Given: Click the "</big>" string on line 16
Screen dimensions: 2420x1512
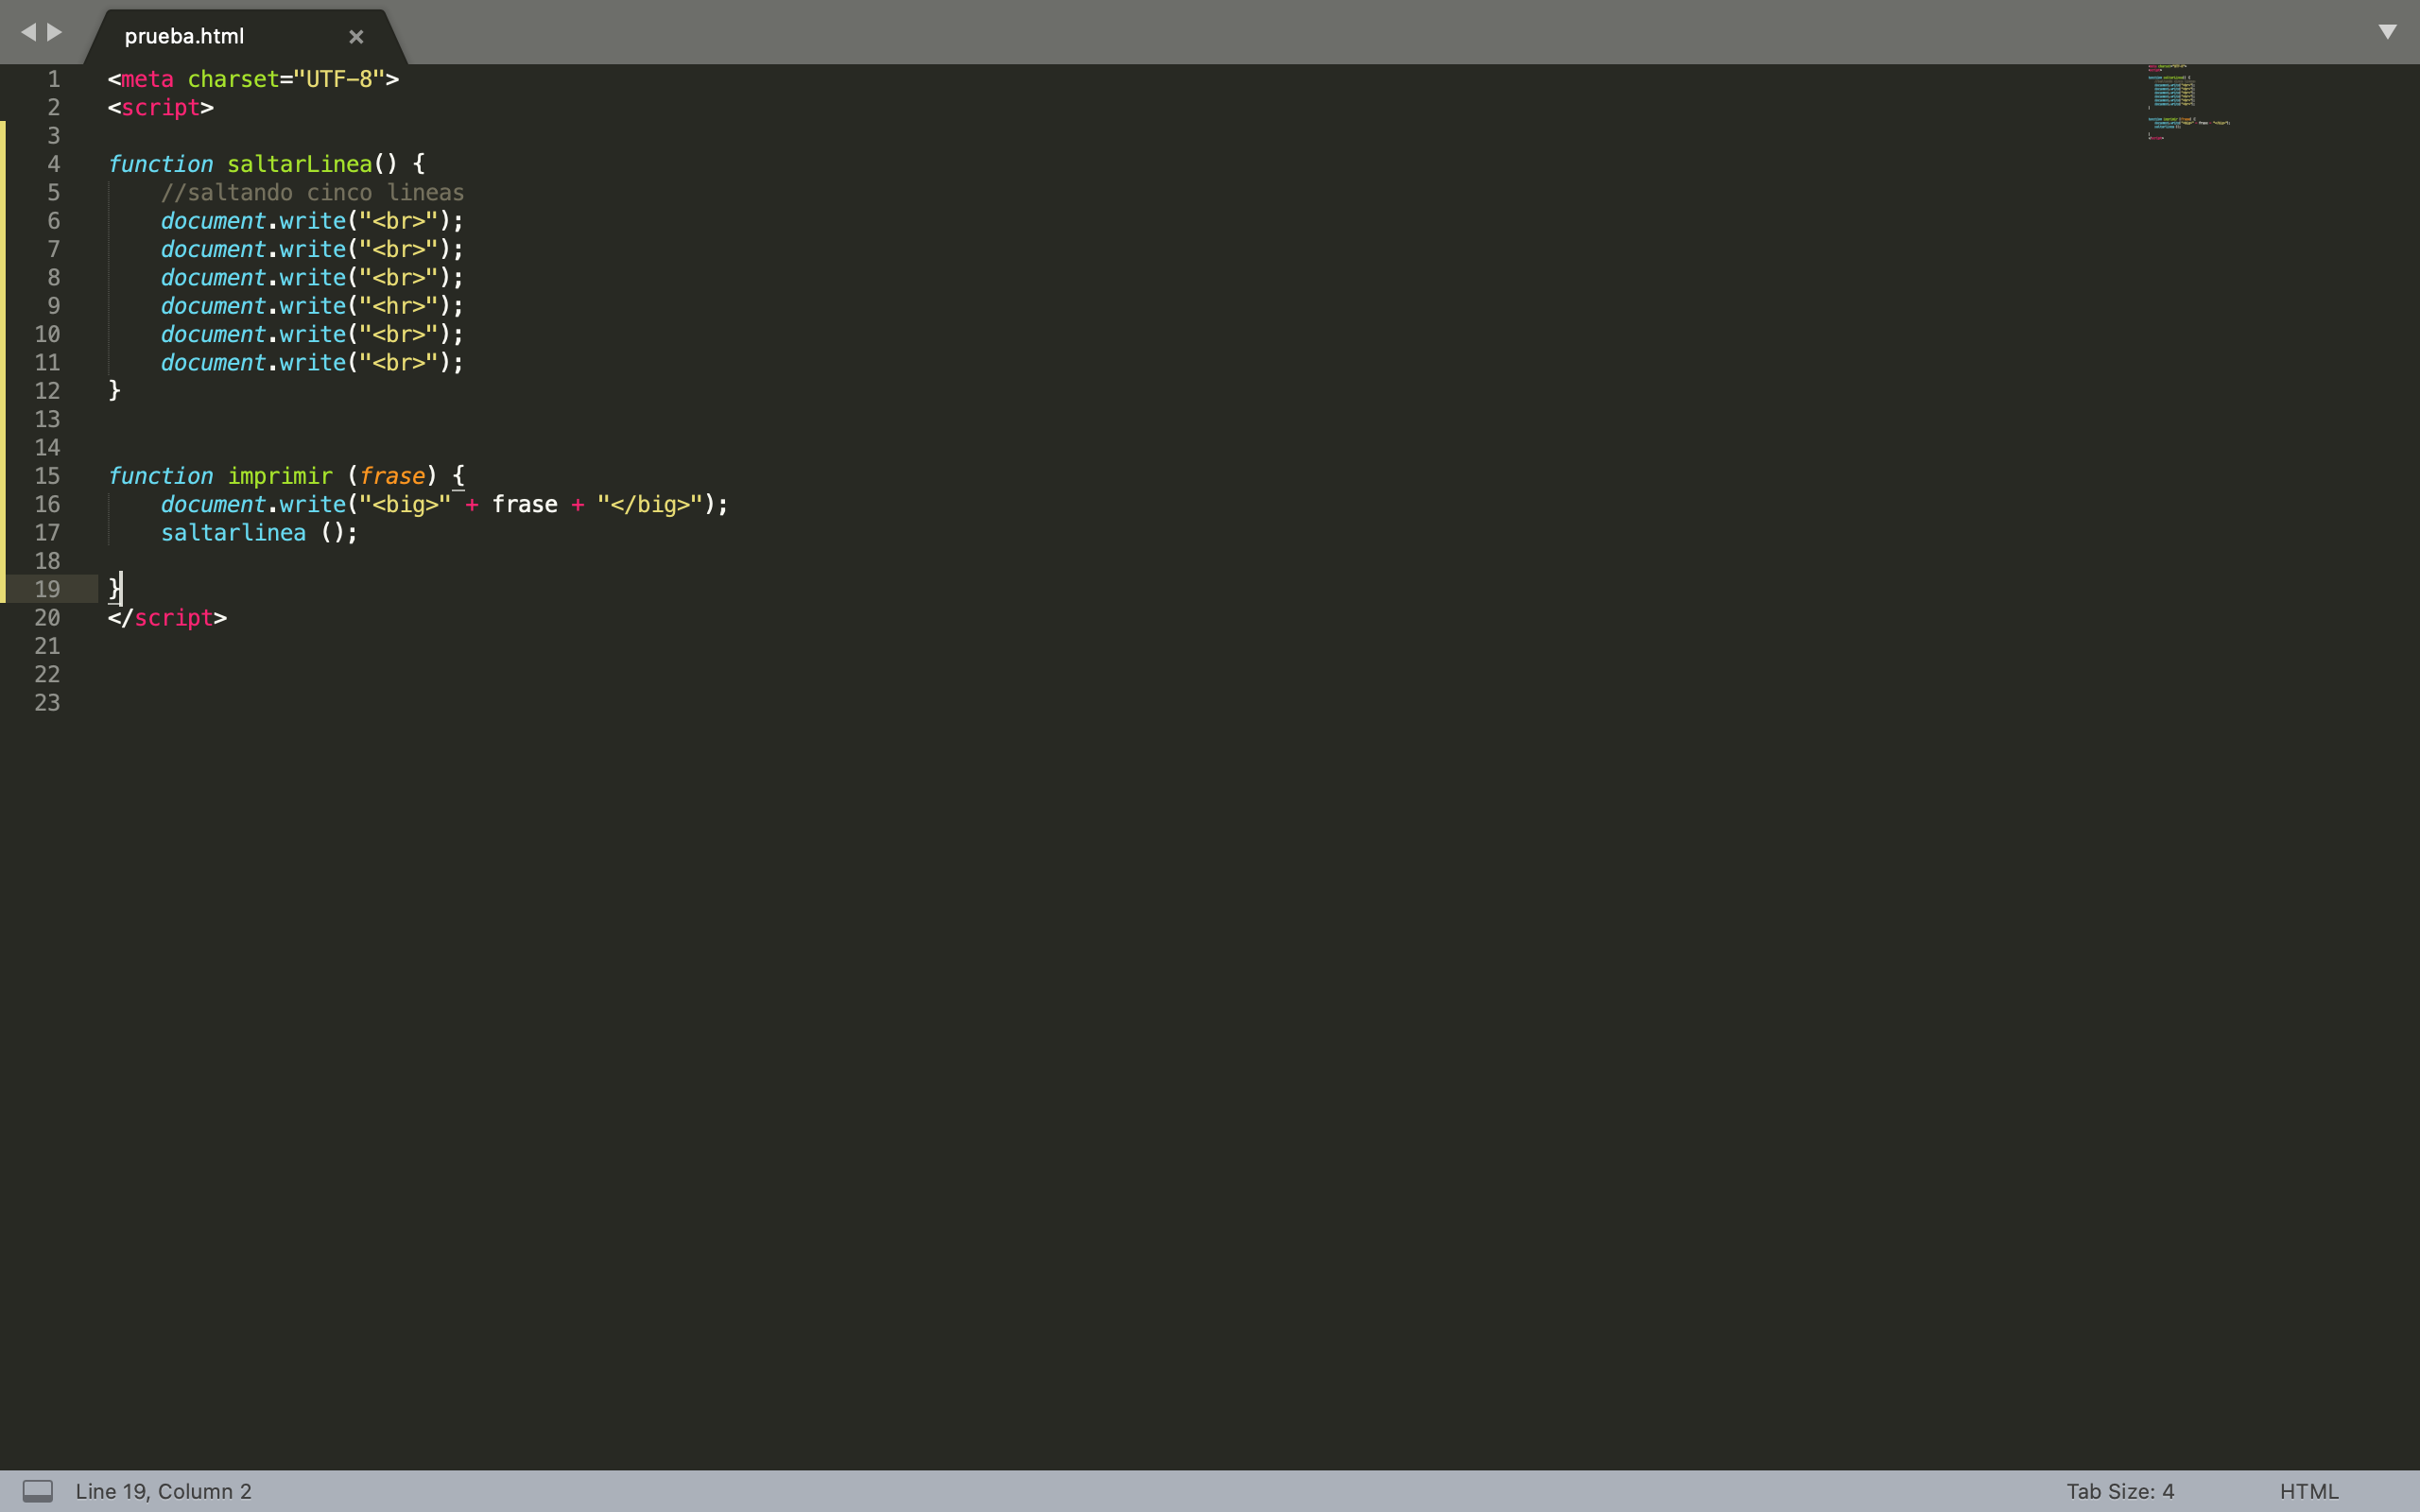Looking at the screenshot, I should 650,504.
